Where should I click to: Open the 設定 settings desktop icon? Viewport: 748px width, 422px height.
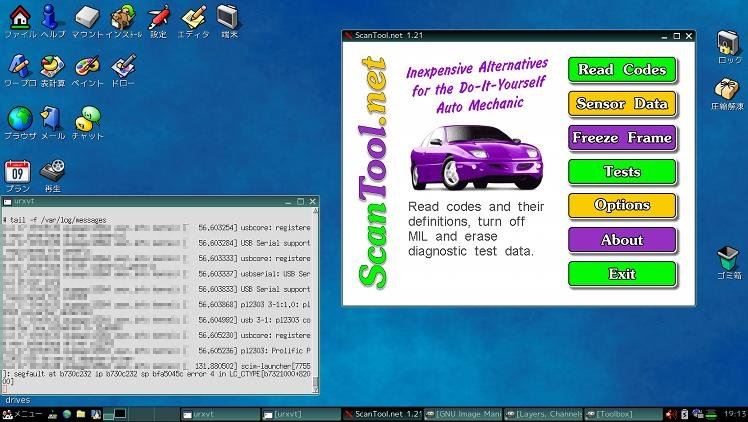point(158,21)
